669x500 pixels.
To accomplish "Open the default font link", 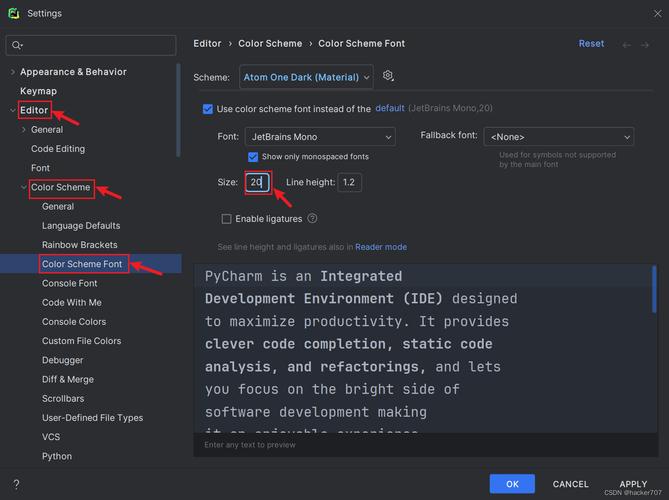I will click(x=390, y=108).
